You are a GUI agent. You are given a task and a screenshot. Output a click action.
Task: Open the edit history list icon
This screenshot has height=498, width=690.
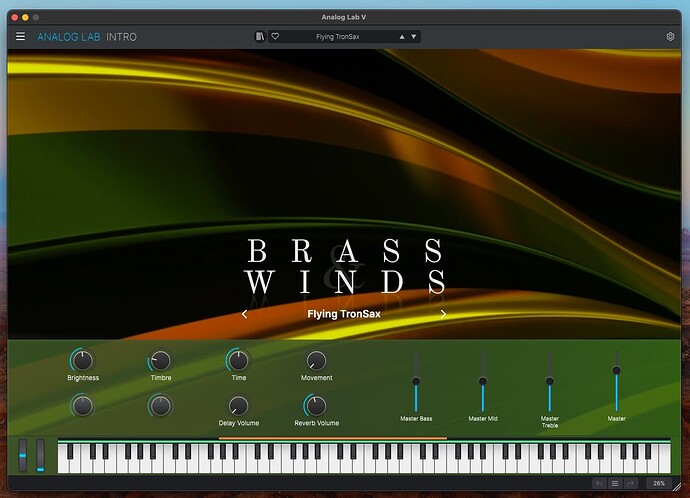[x=615, y=483]
